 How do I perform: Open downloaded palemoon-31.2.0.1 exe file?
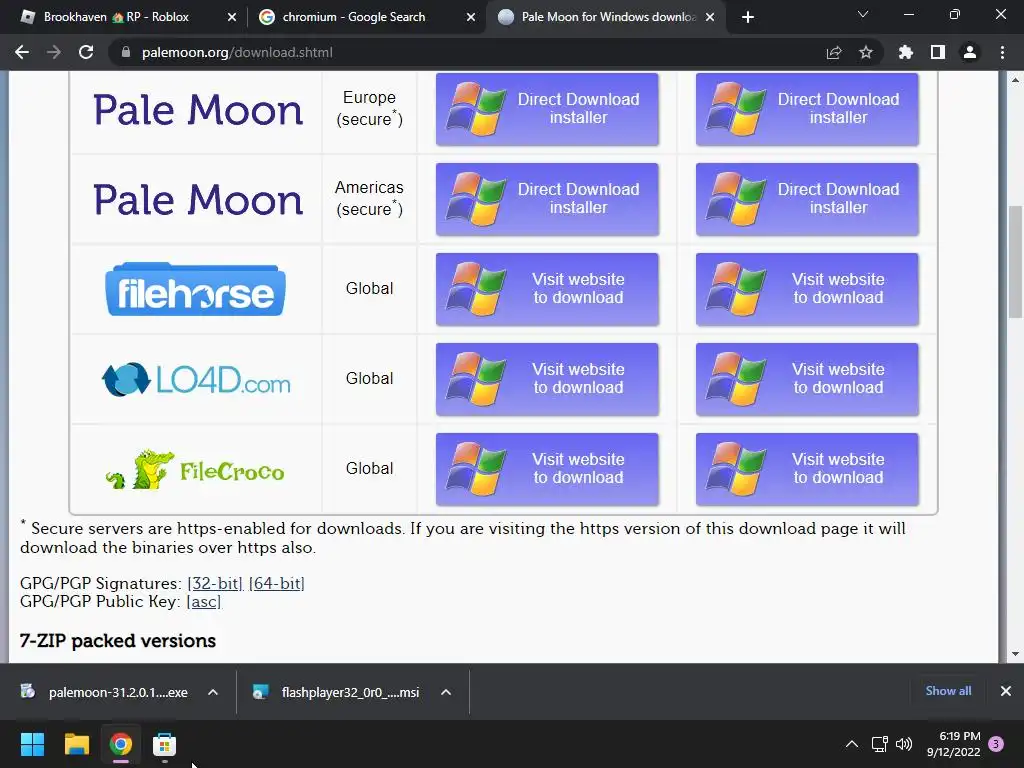tap(104, 692)
